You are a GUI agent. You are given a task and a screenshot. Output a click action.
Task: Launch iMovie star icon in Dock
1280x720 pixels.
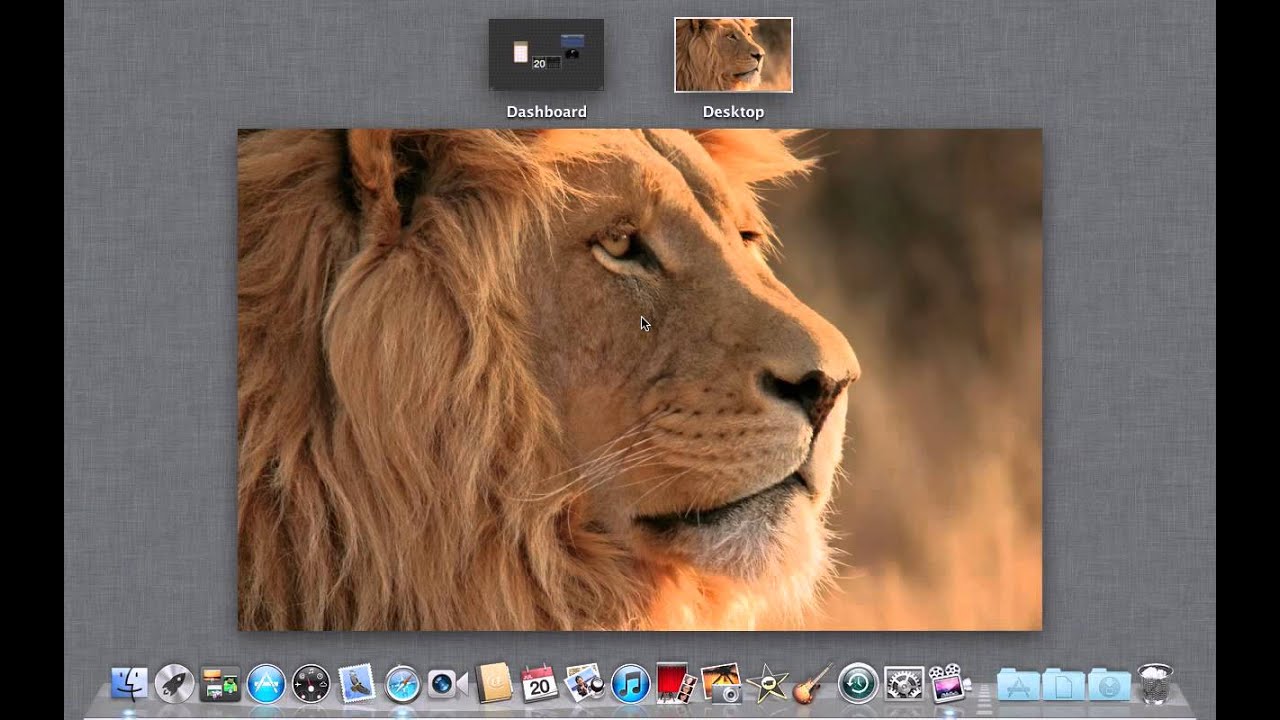(x=767, y=684)
